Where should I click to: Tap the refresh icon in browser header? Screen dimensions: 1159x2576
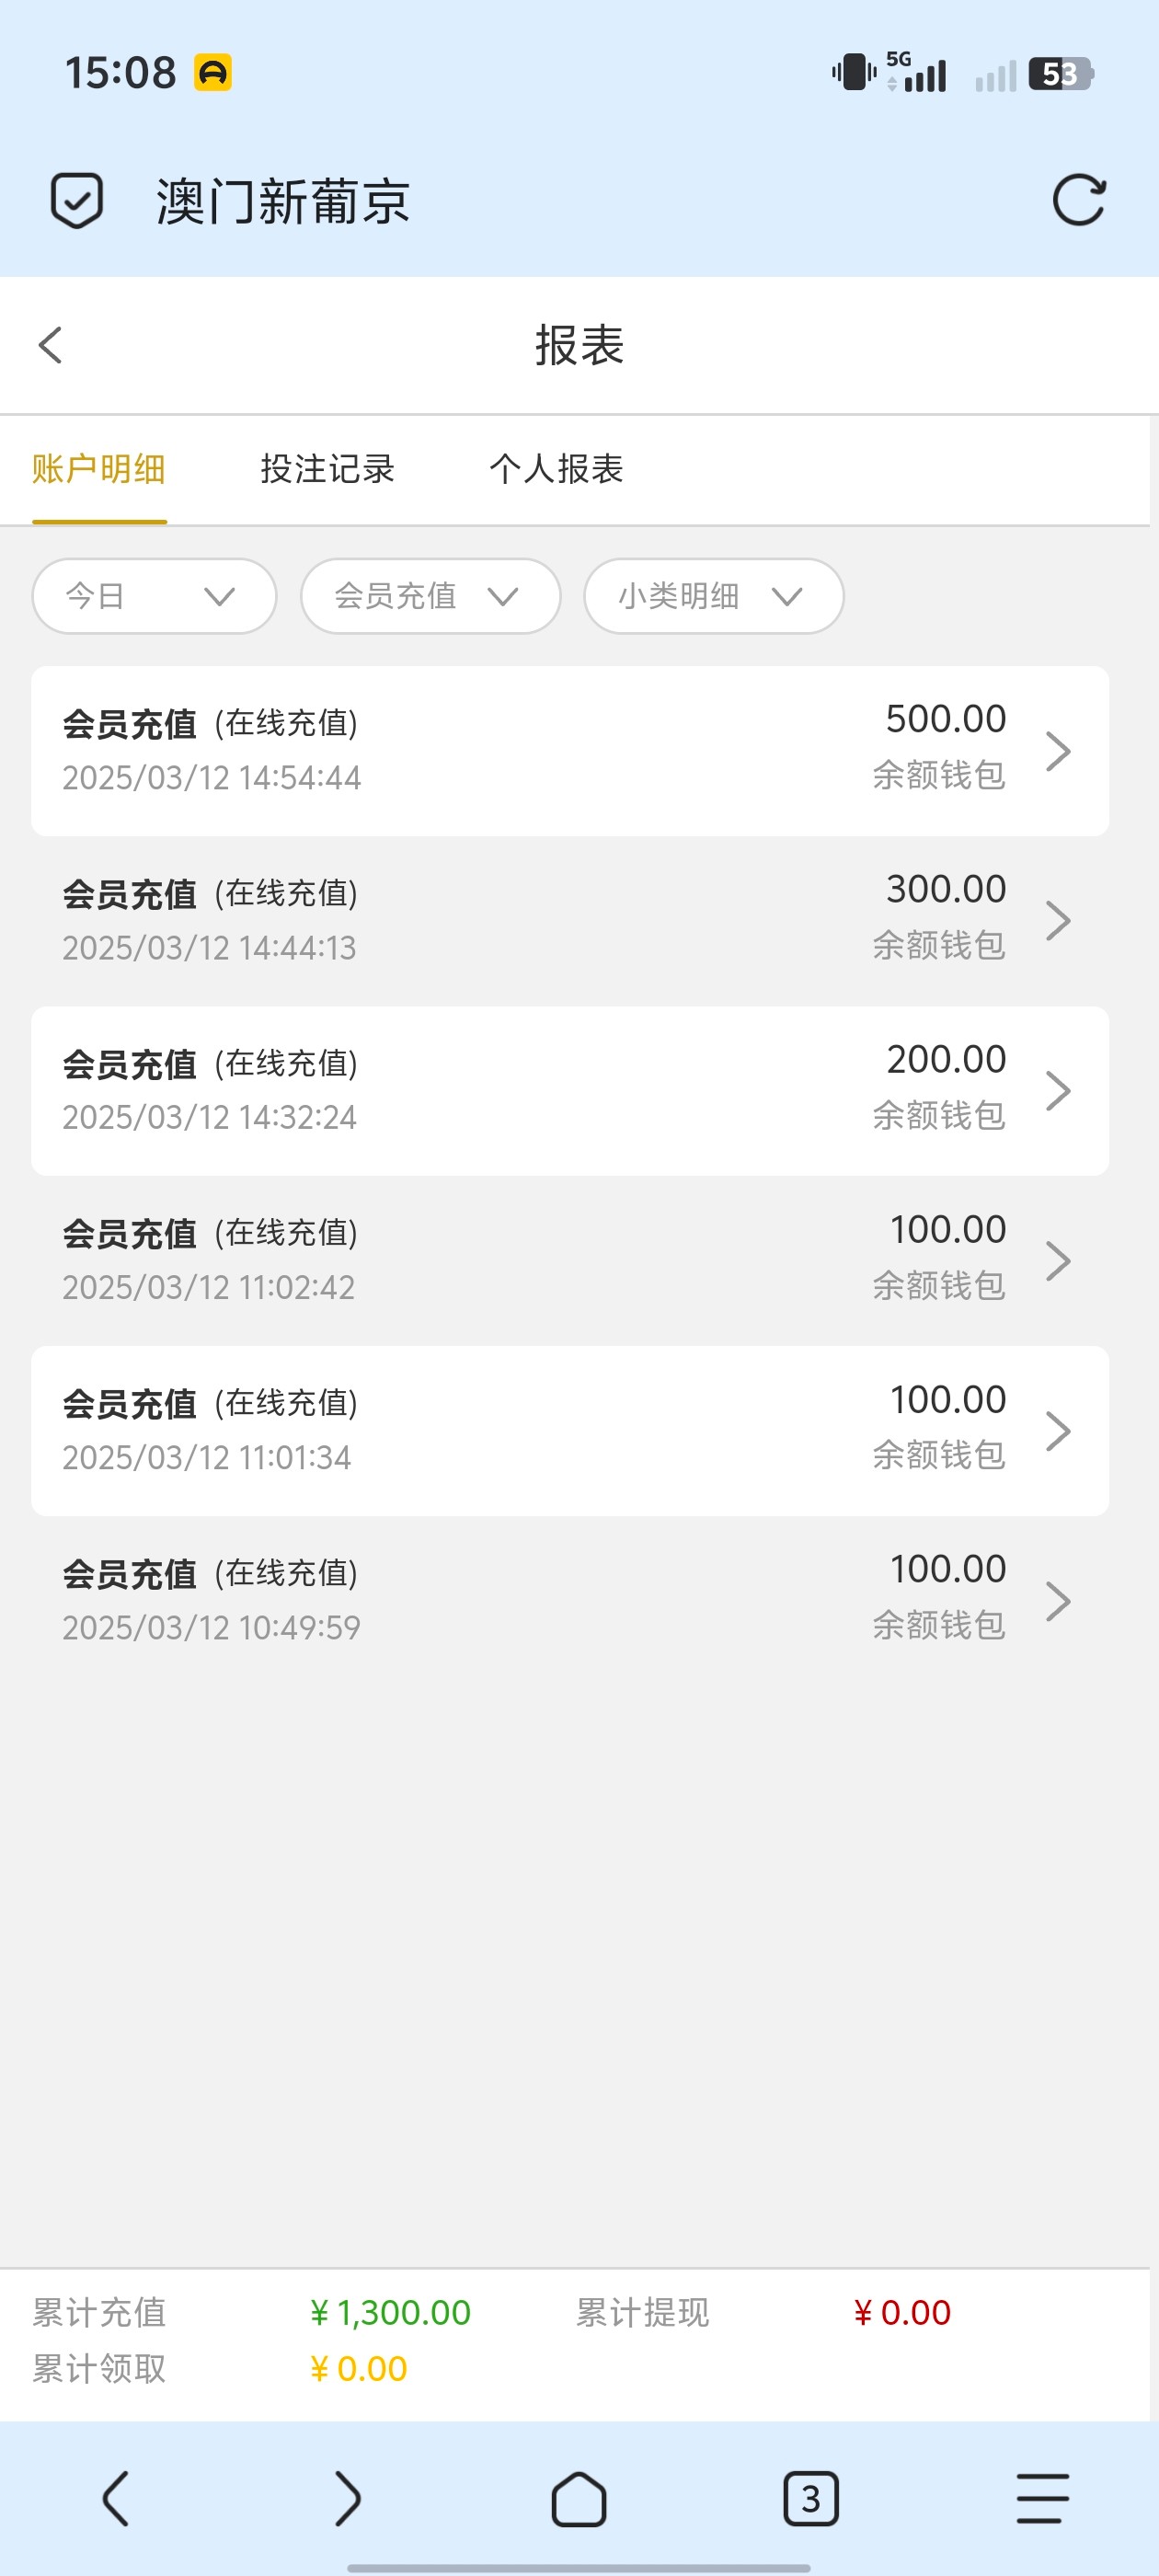[1078, 201]
